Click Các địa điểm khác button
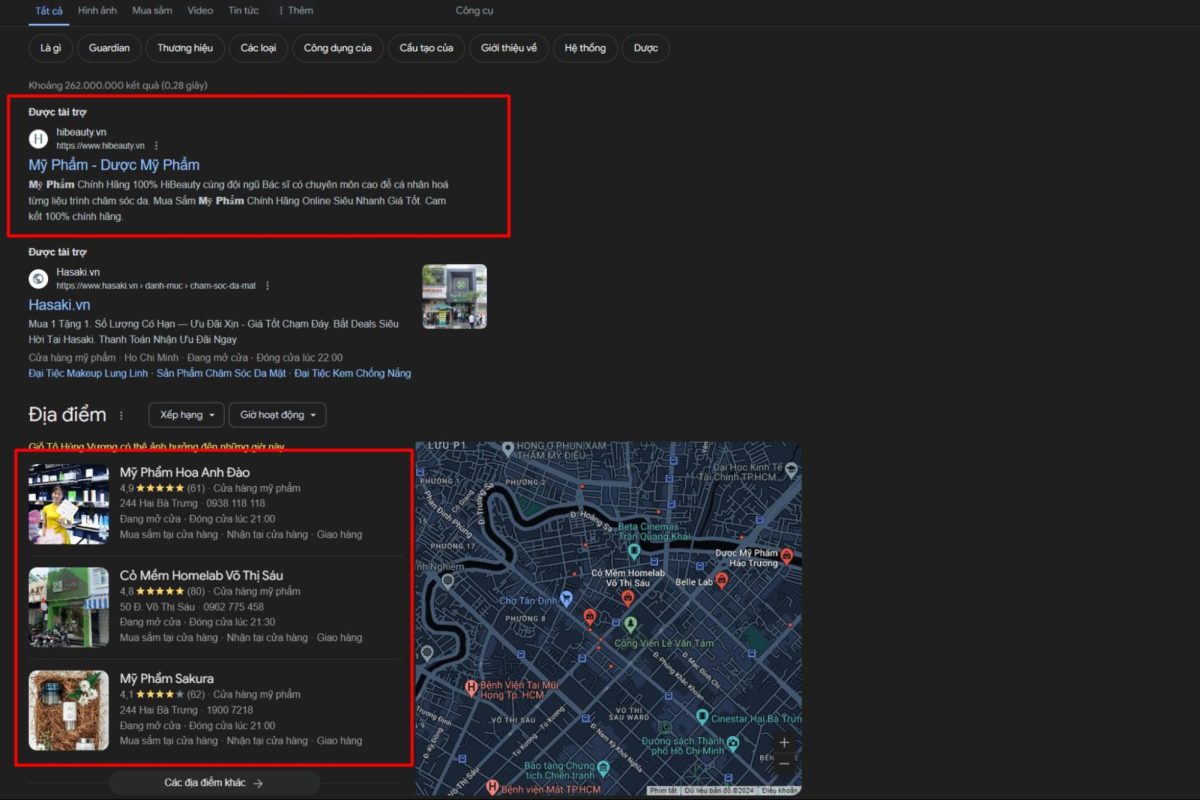 pos(214,783)
